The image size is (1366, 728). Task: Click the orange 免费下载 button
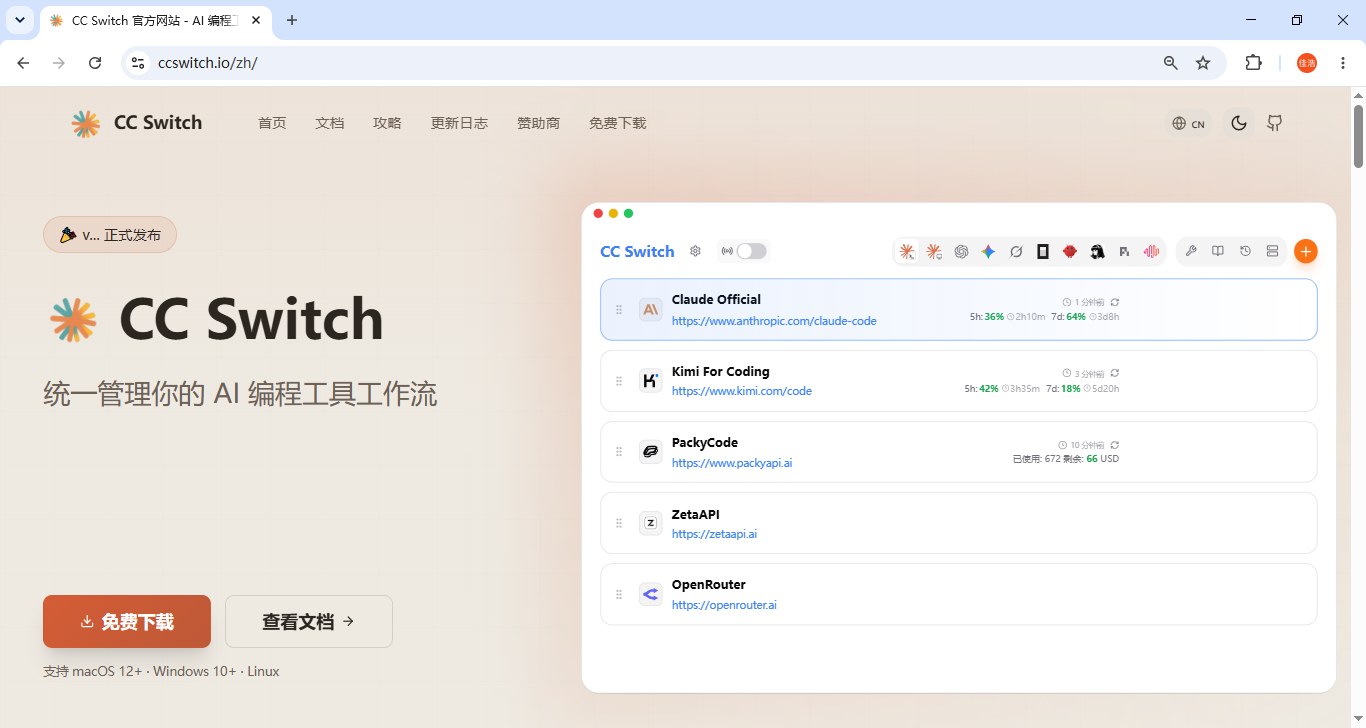[x=127, y=621]
